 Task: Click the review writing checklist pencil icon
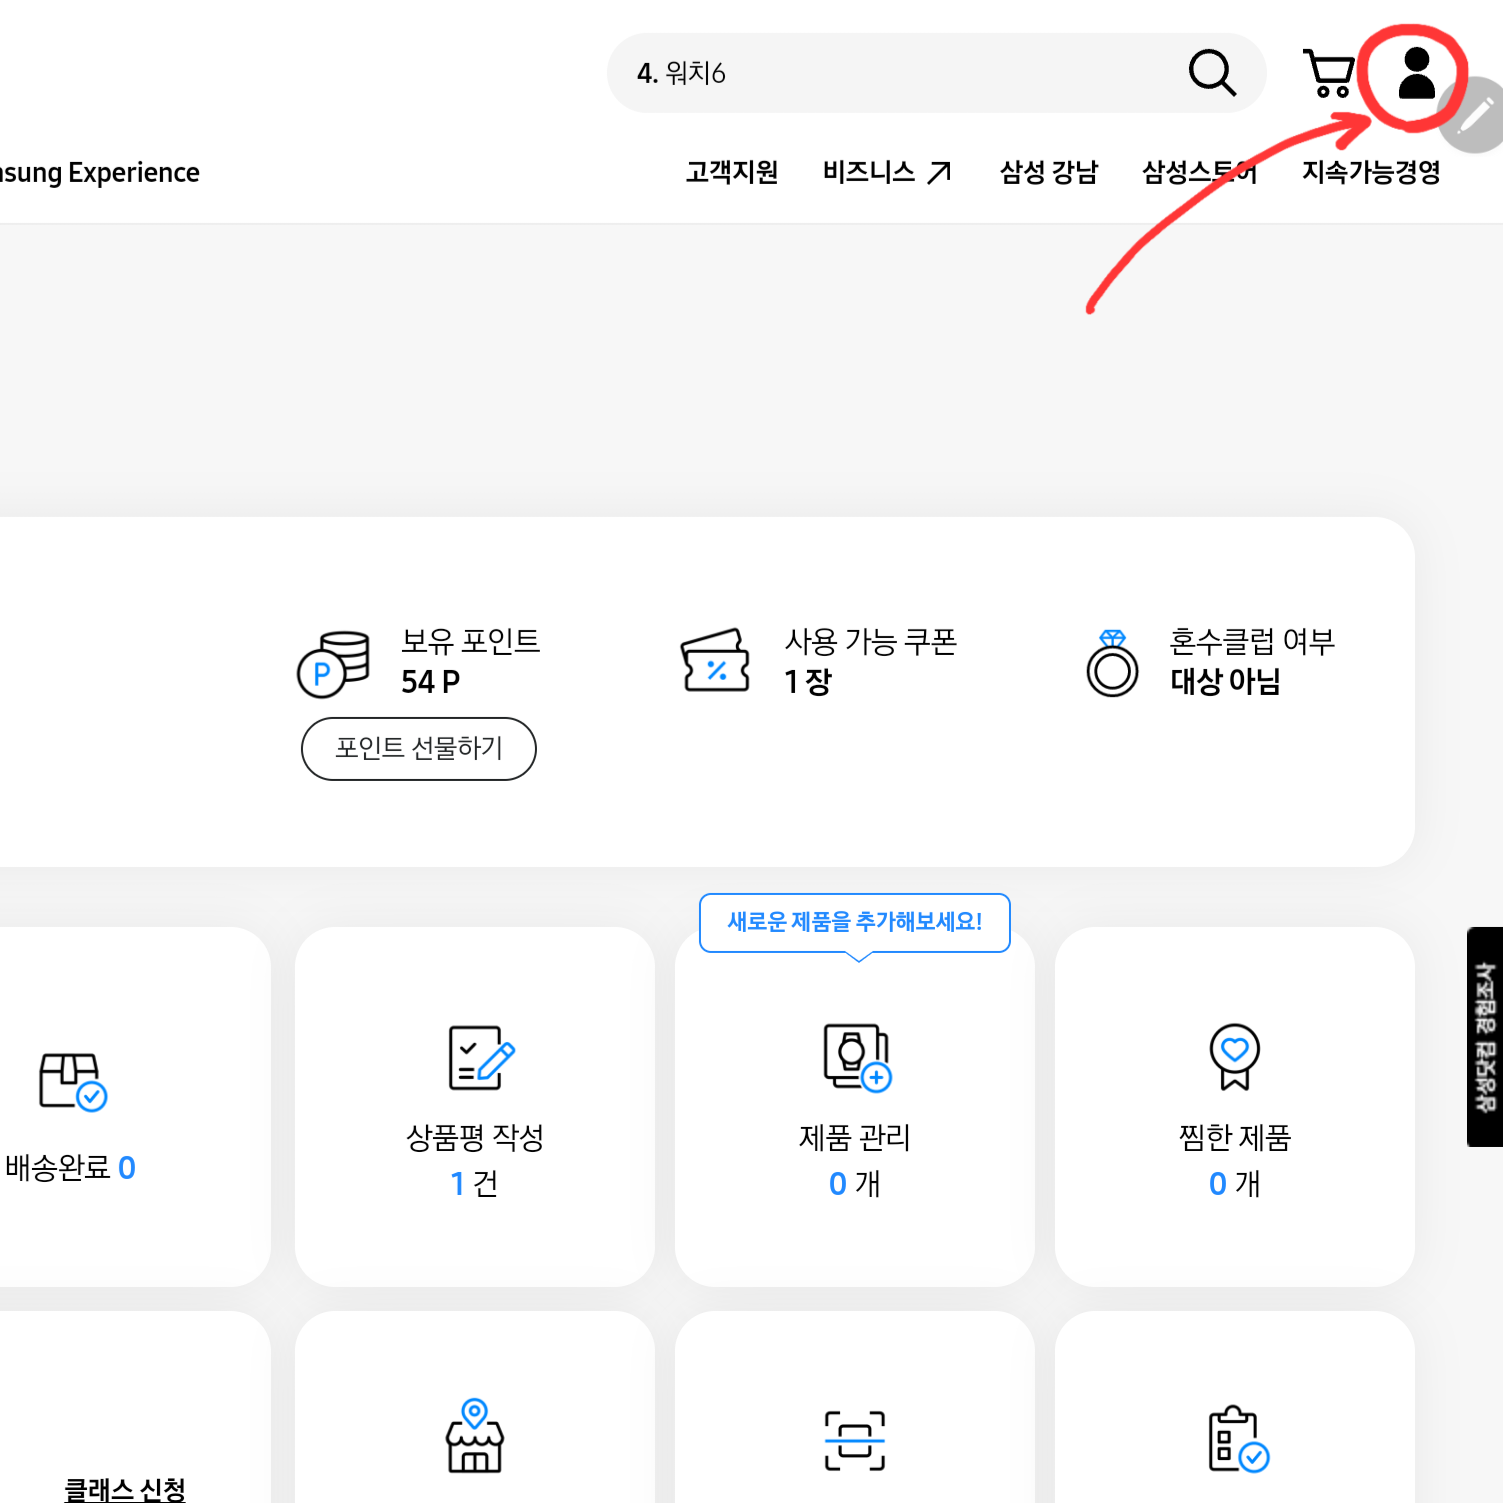coord(482,1057)
